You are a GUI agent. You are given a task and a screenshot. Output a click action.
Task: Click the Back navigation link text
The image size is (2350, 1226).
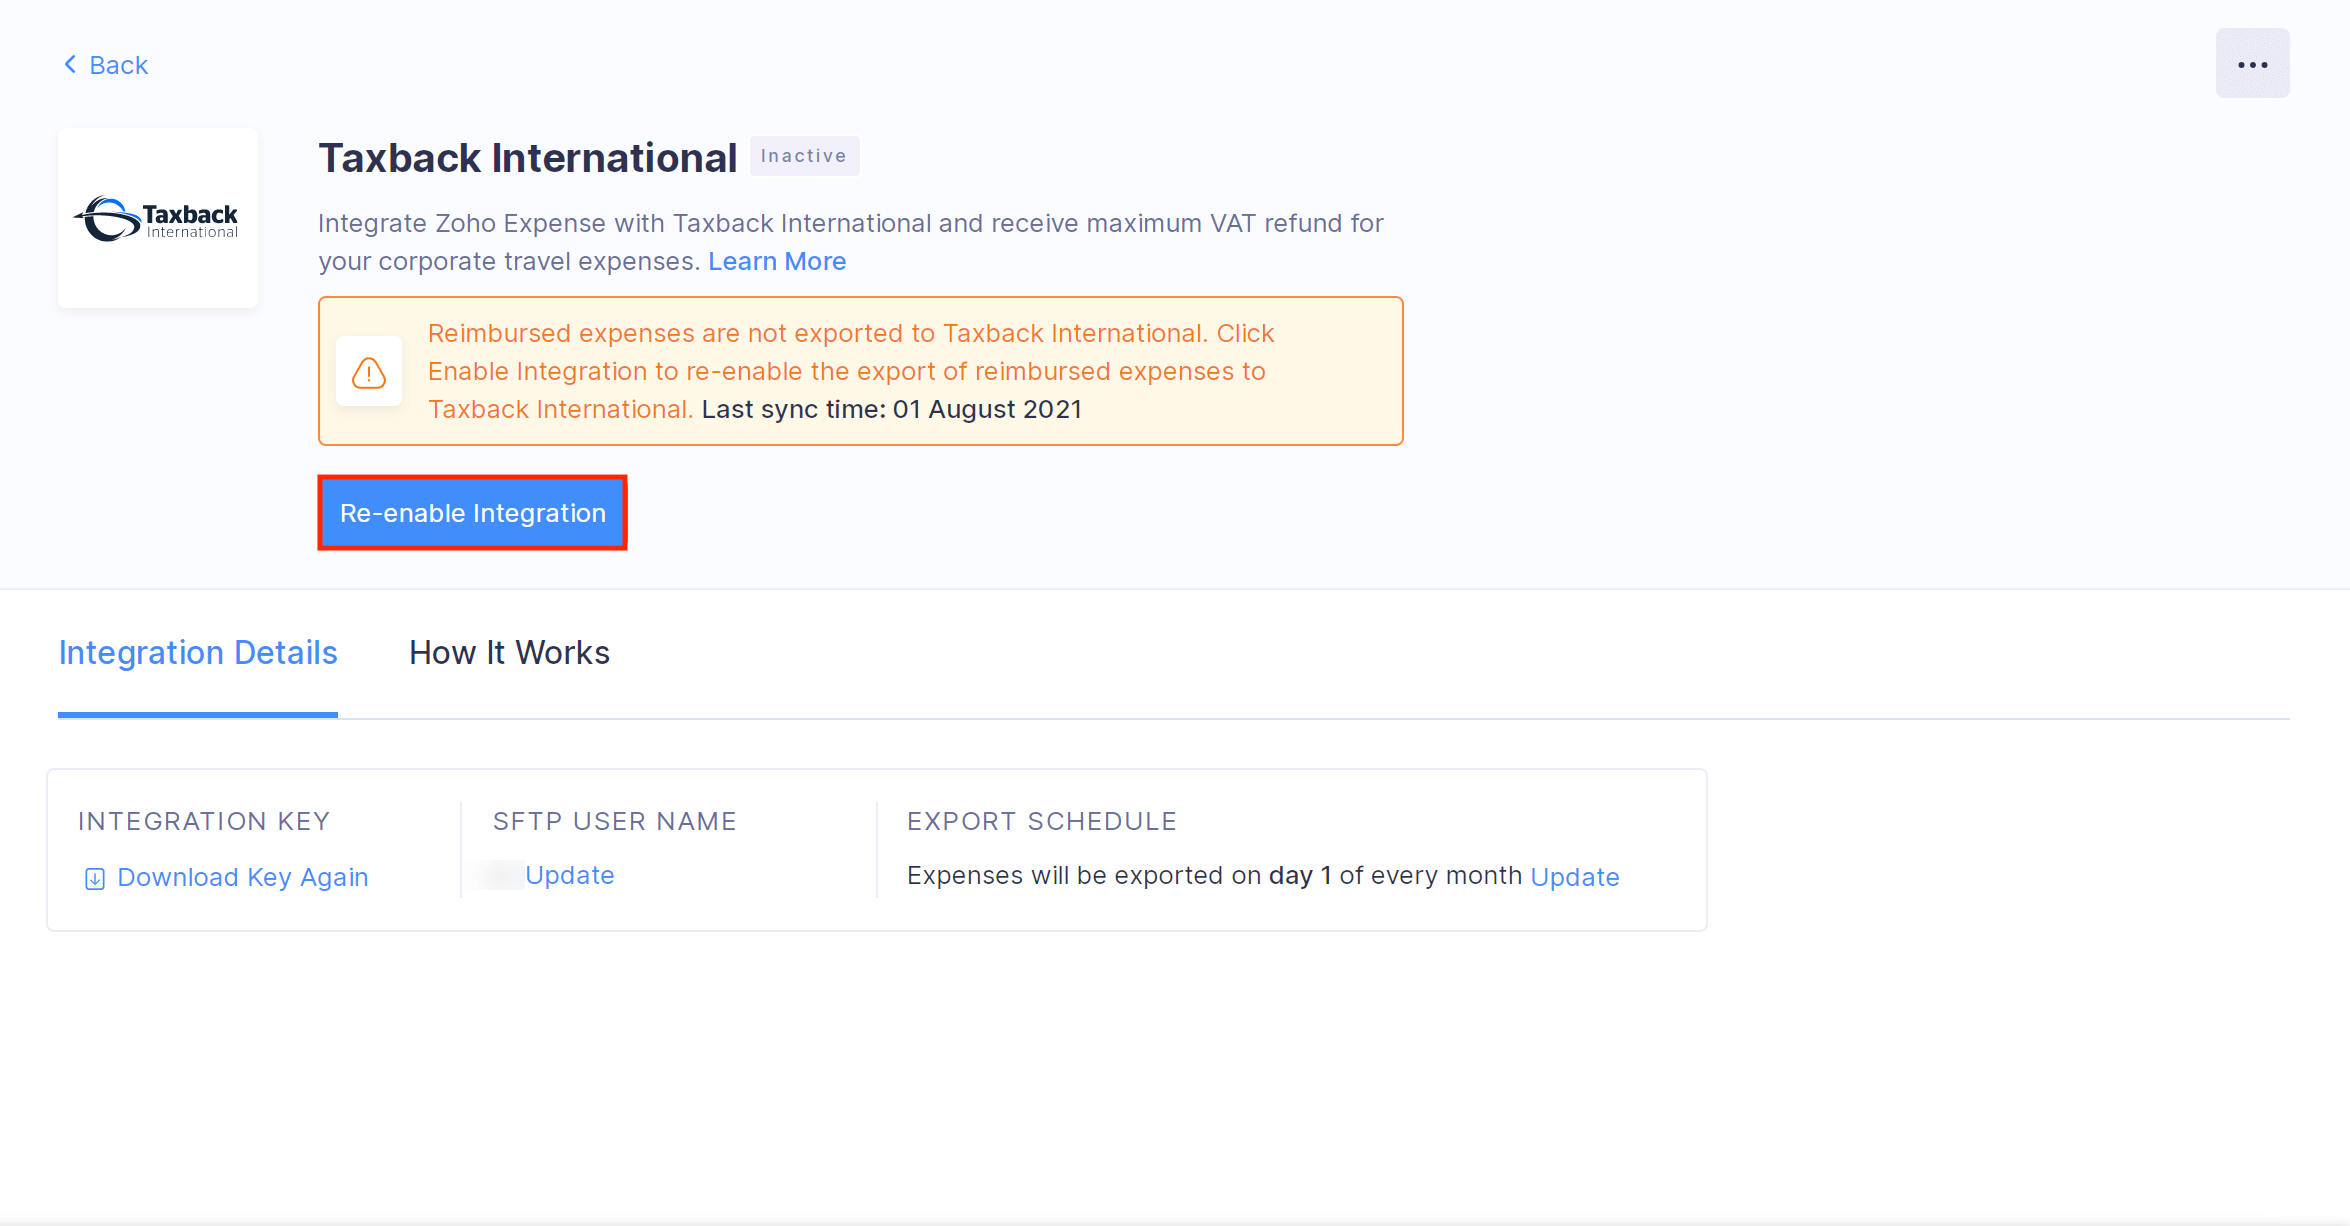tap(118, 65)
